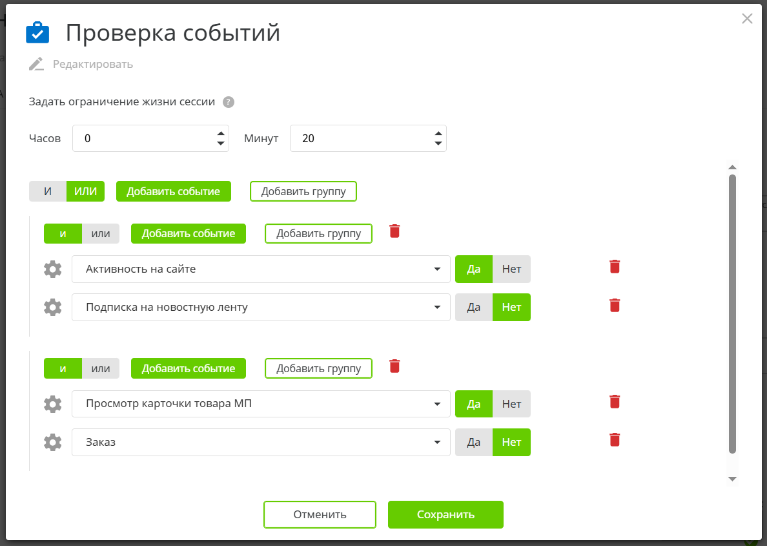Viewport: 767px width, 546px height.
Task: Click gear icon beside Заказ event
Action: click(x=53, y=442)
